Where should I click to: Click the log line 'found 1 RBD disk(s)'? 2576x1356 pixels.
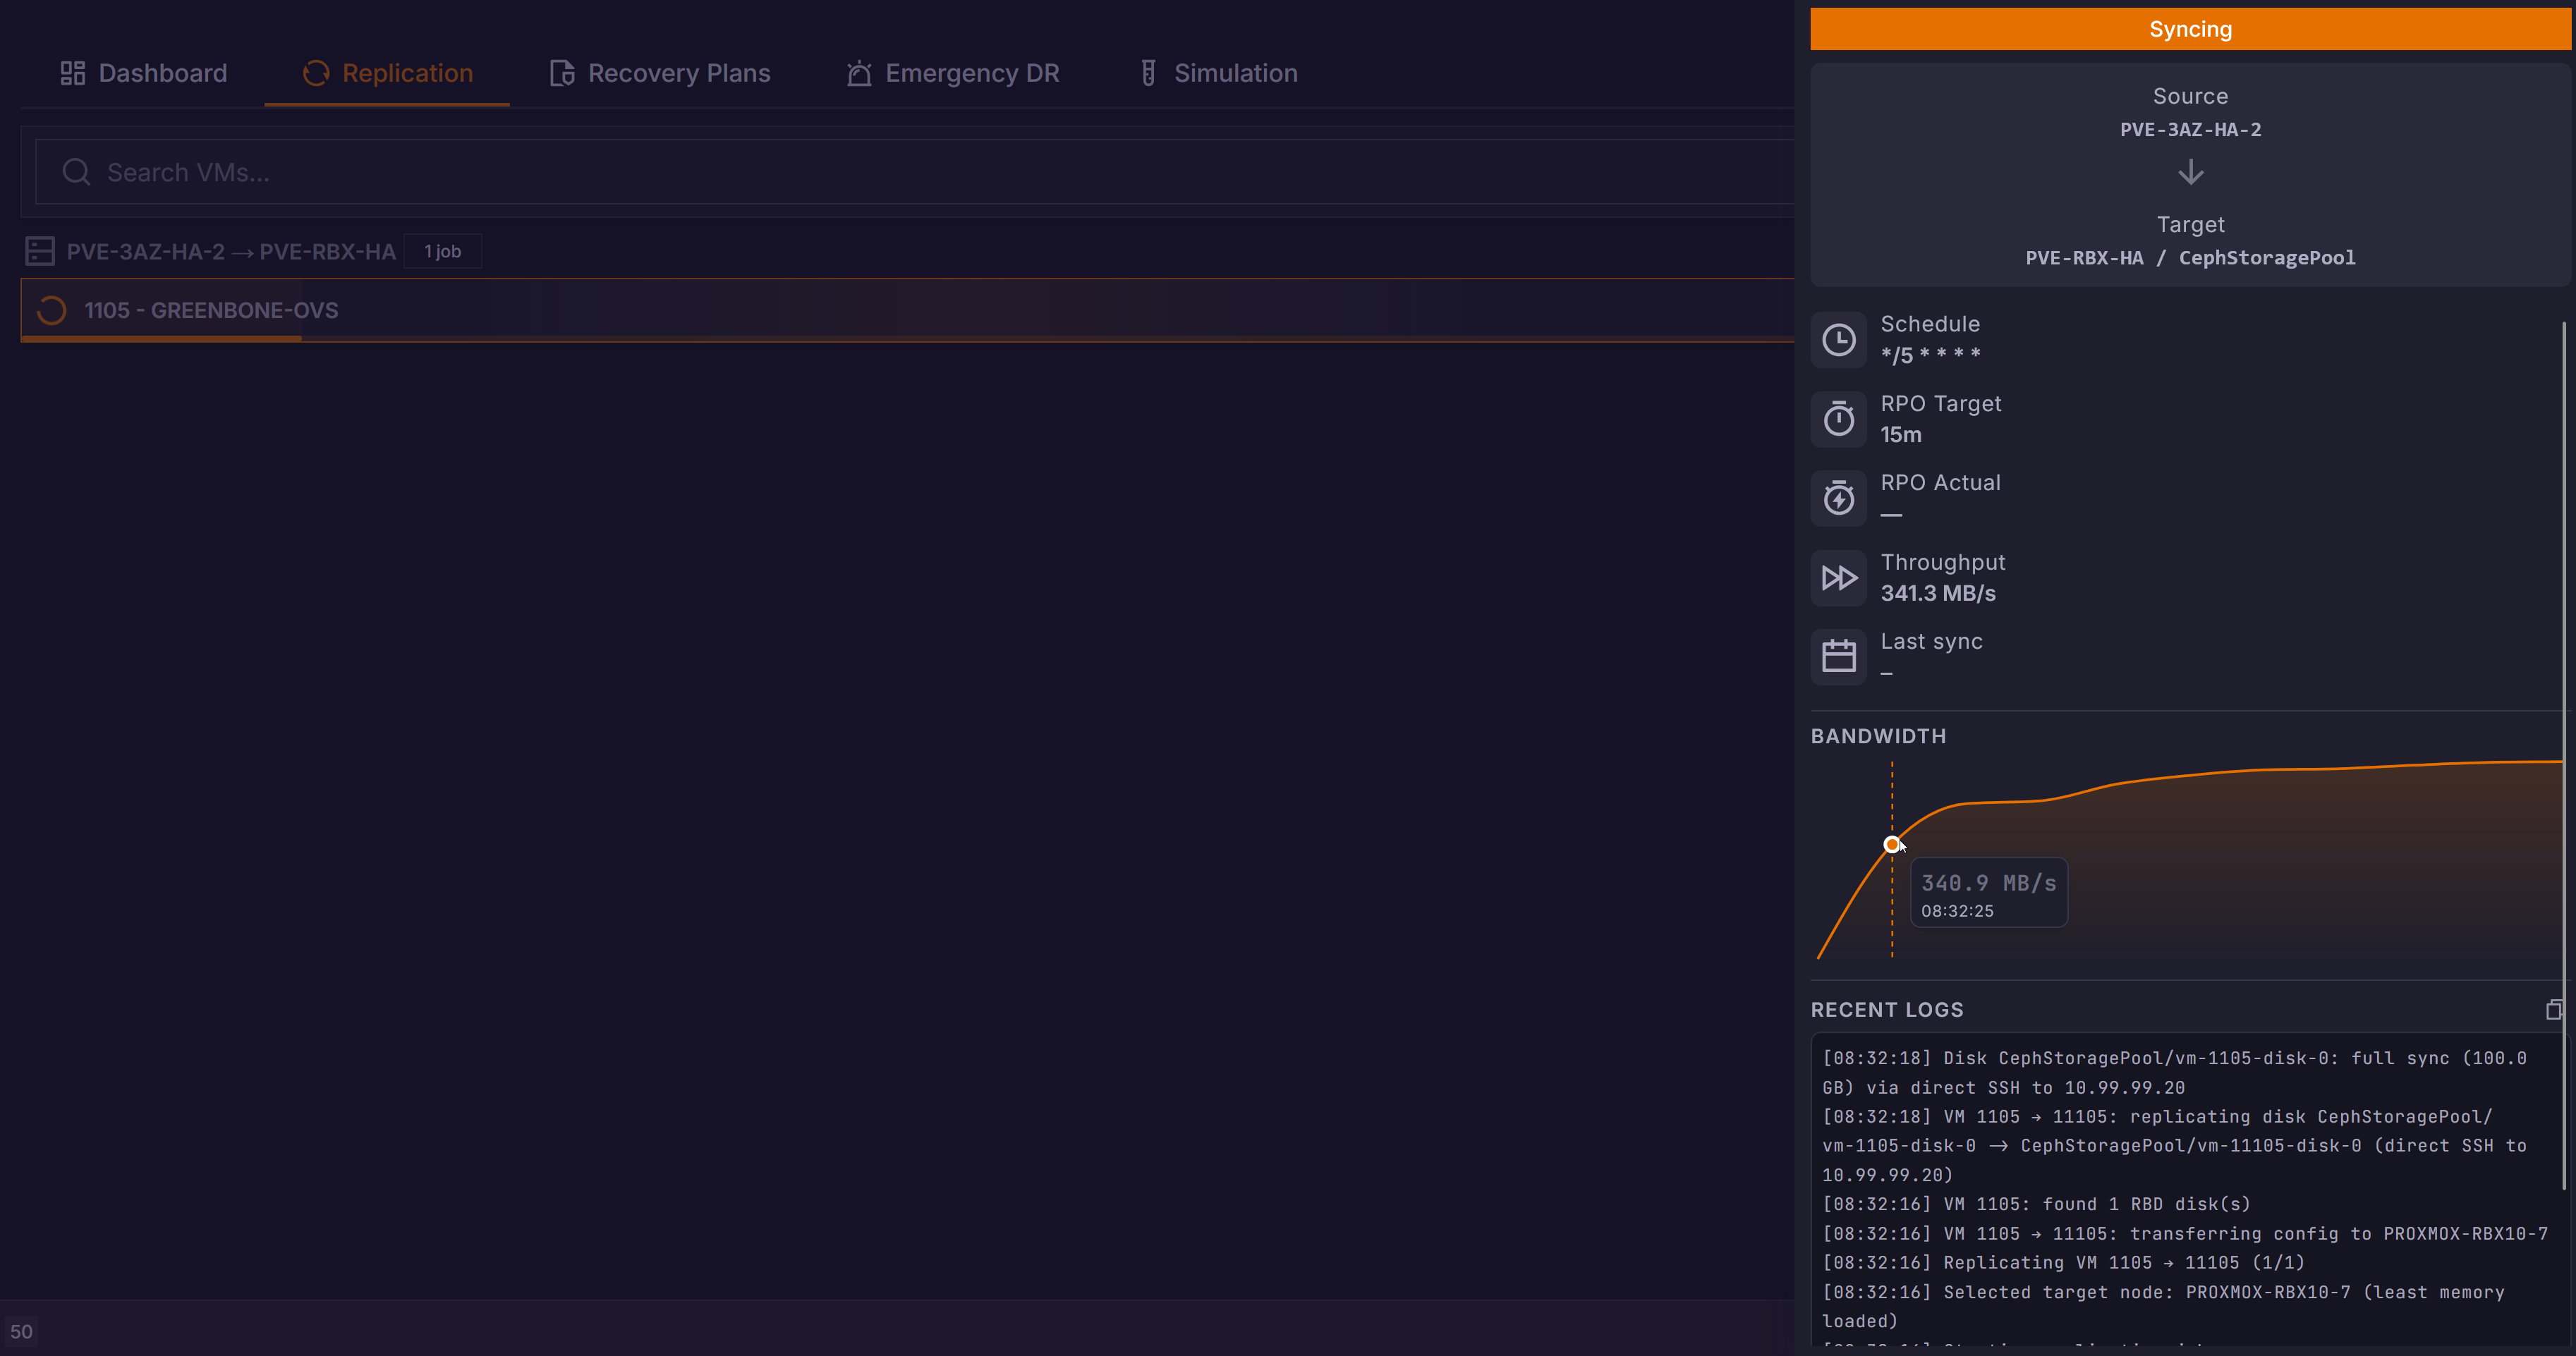pos(2036,1204)
